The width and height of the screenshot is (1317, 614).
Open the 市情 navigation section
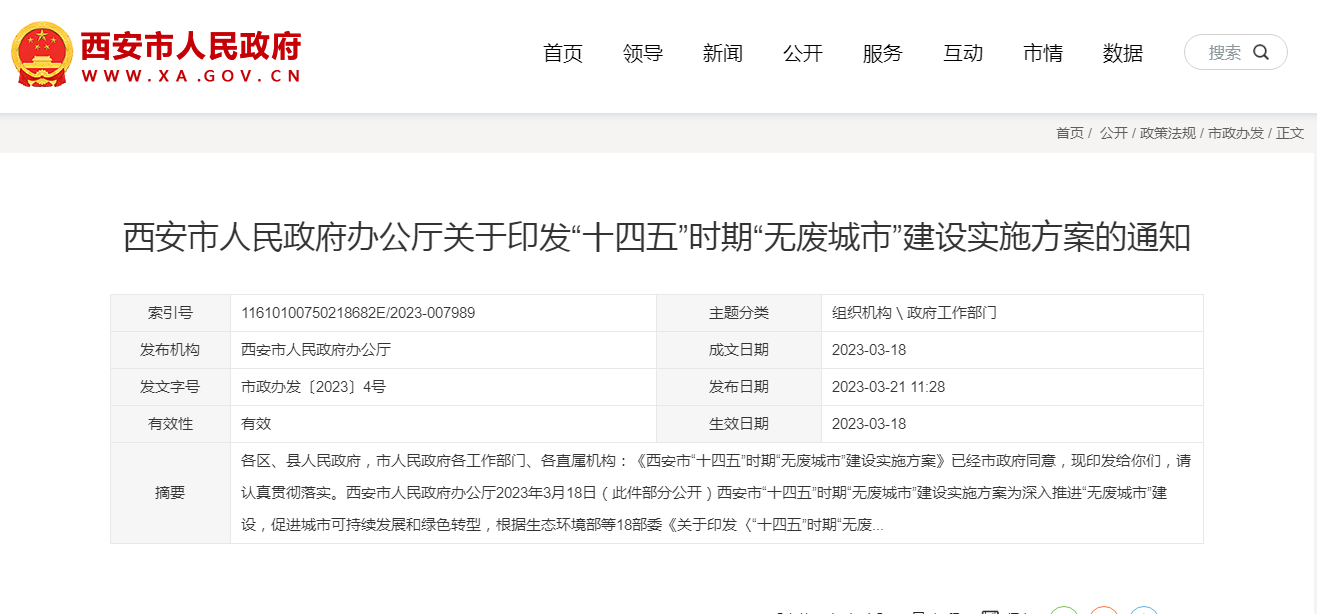1042,54
